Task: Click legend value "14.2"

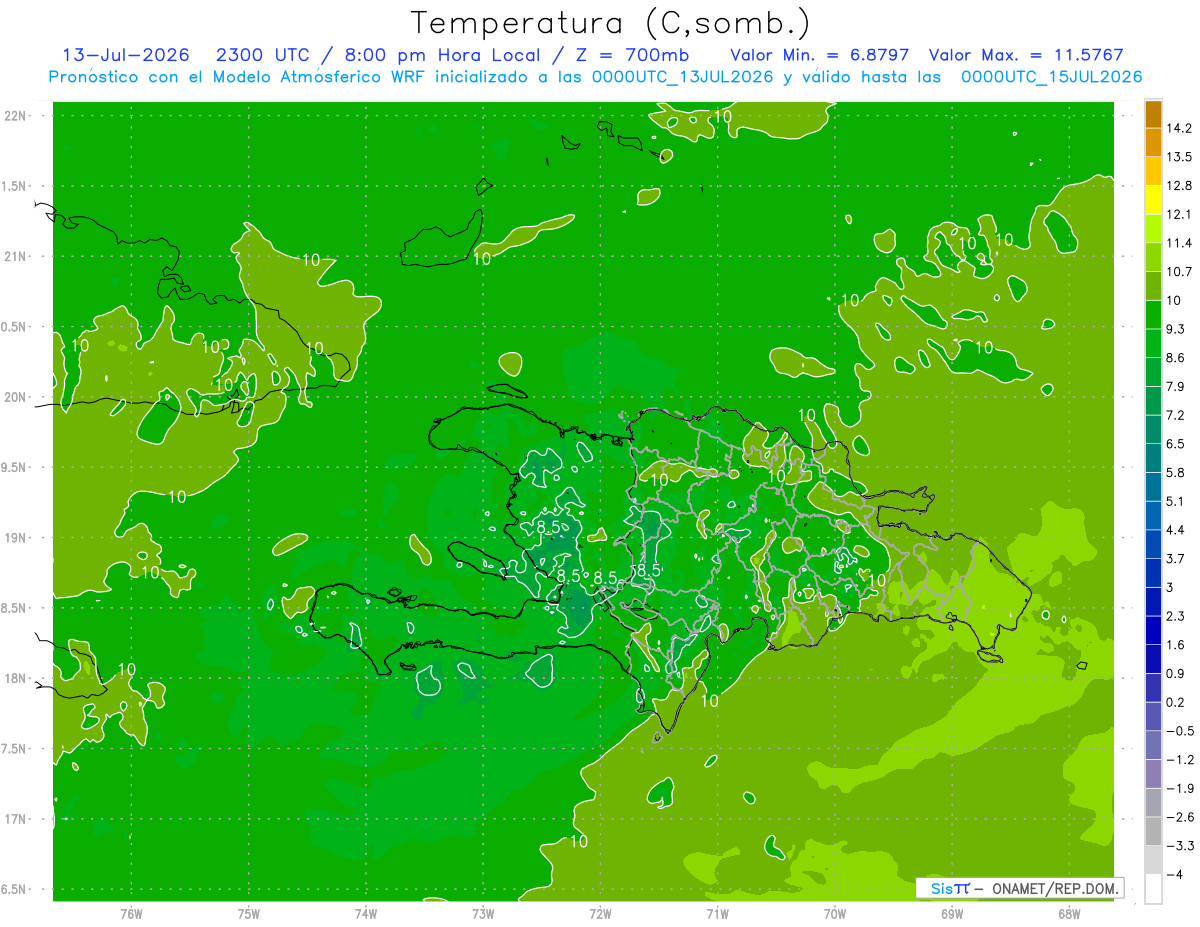Action: pos(1179,128)
